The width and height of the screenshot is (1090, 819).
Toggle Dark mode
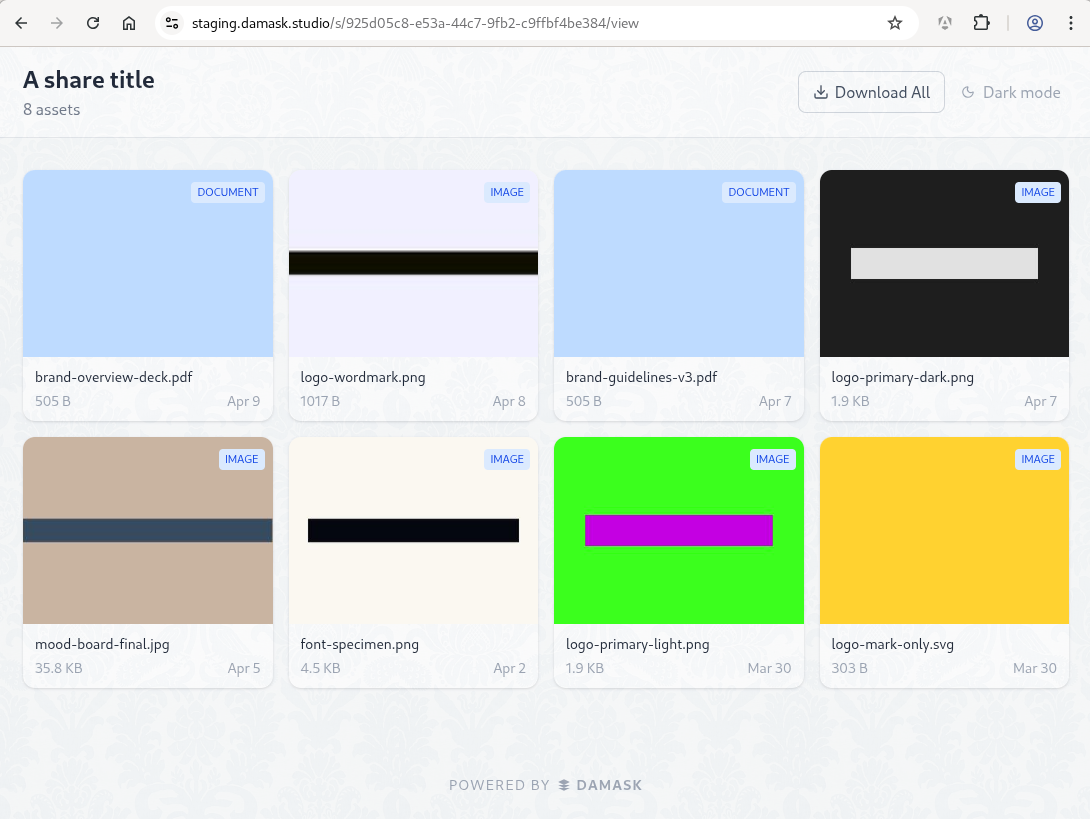coord(1011,92)
